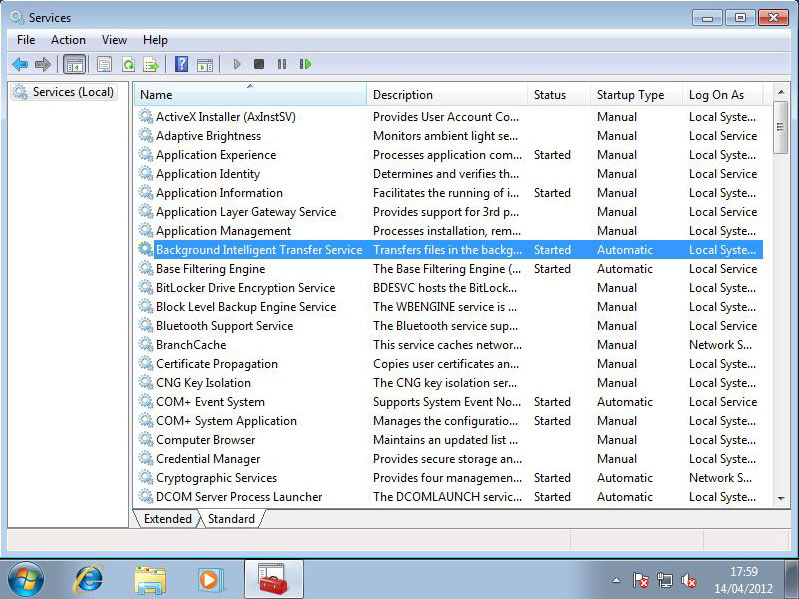Open the Properties toolbar icon
Viewport: 799px width, 599px height.
pos(104,65)
